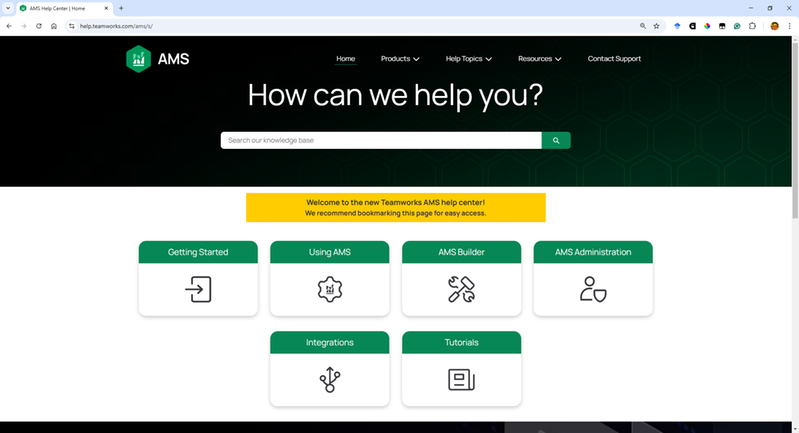The image size is (799, 433).
Task: Click the address bar URL
Action: [116, 26]
